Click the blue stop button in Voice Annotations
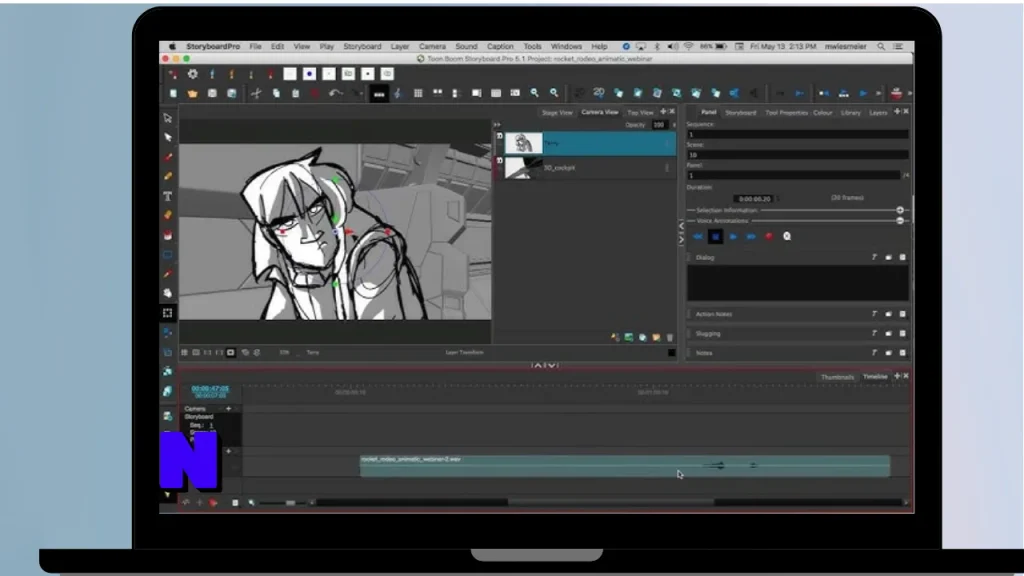 click(715, 236)
